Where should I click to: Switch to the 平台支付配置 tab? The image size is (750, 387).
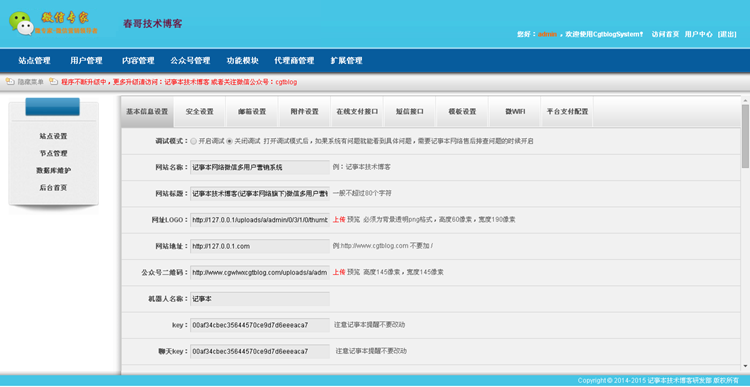[567, 111]
